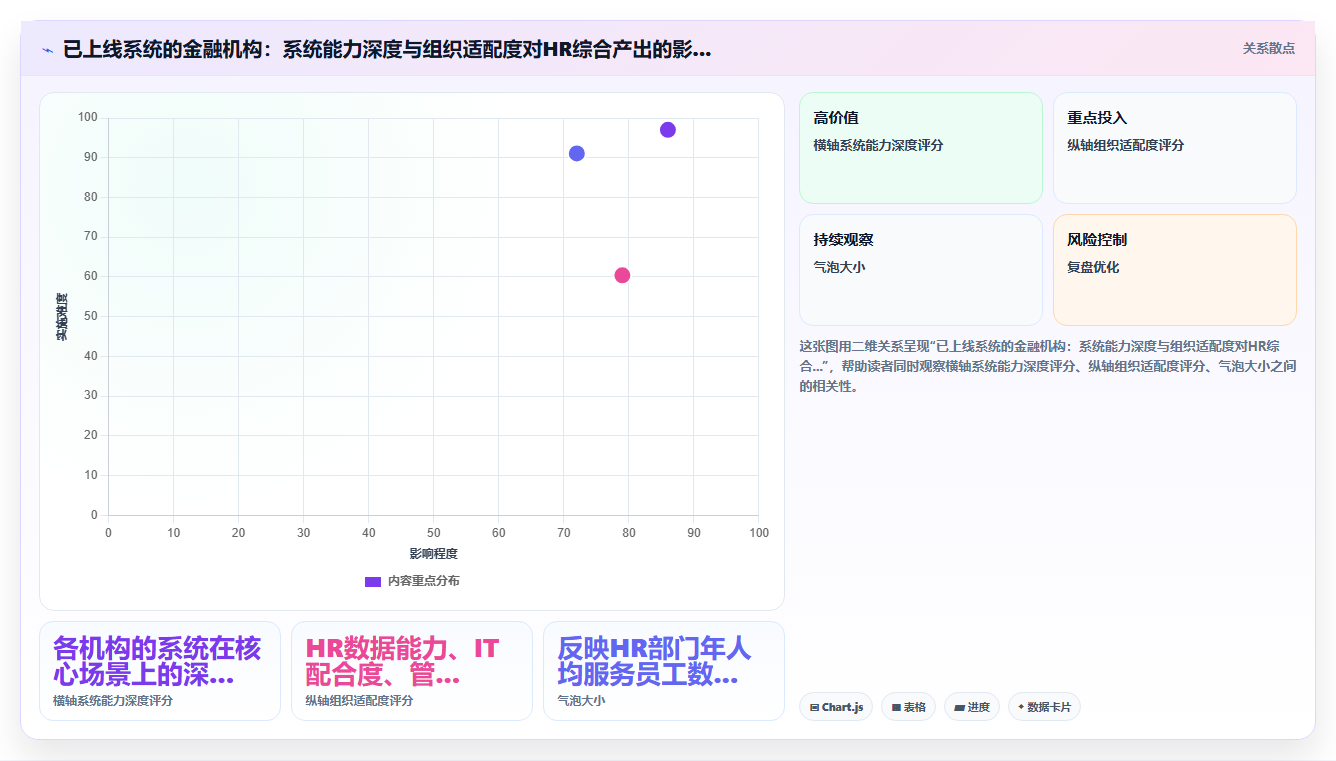Click the 内容重点分布 legend label
Viewport: 1336px width, 761px height.
[x=424, y=581]
